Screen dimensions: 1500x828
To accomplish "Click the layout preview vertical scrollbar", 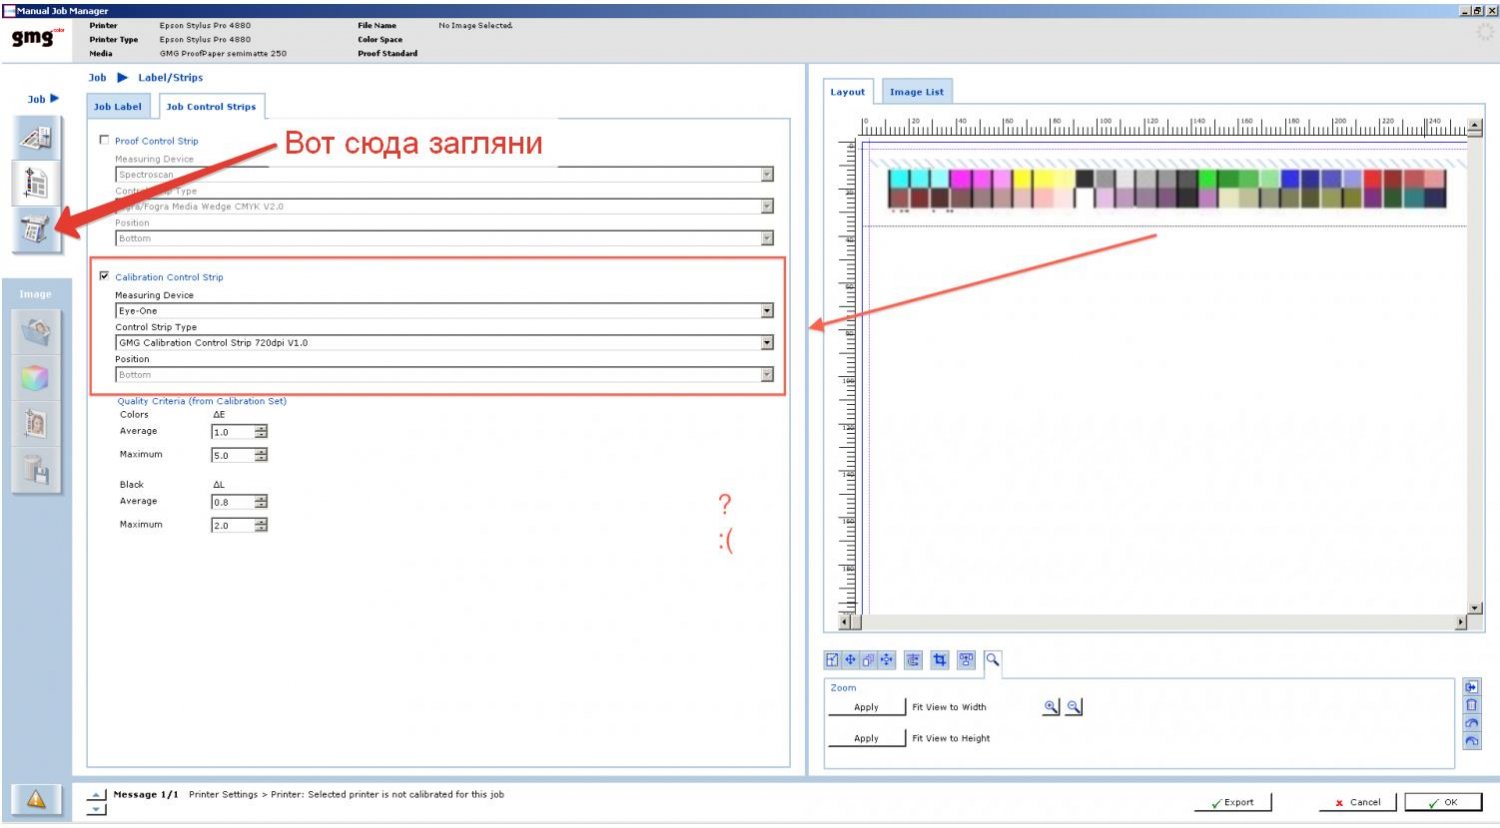I will (1474, 368).
